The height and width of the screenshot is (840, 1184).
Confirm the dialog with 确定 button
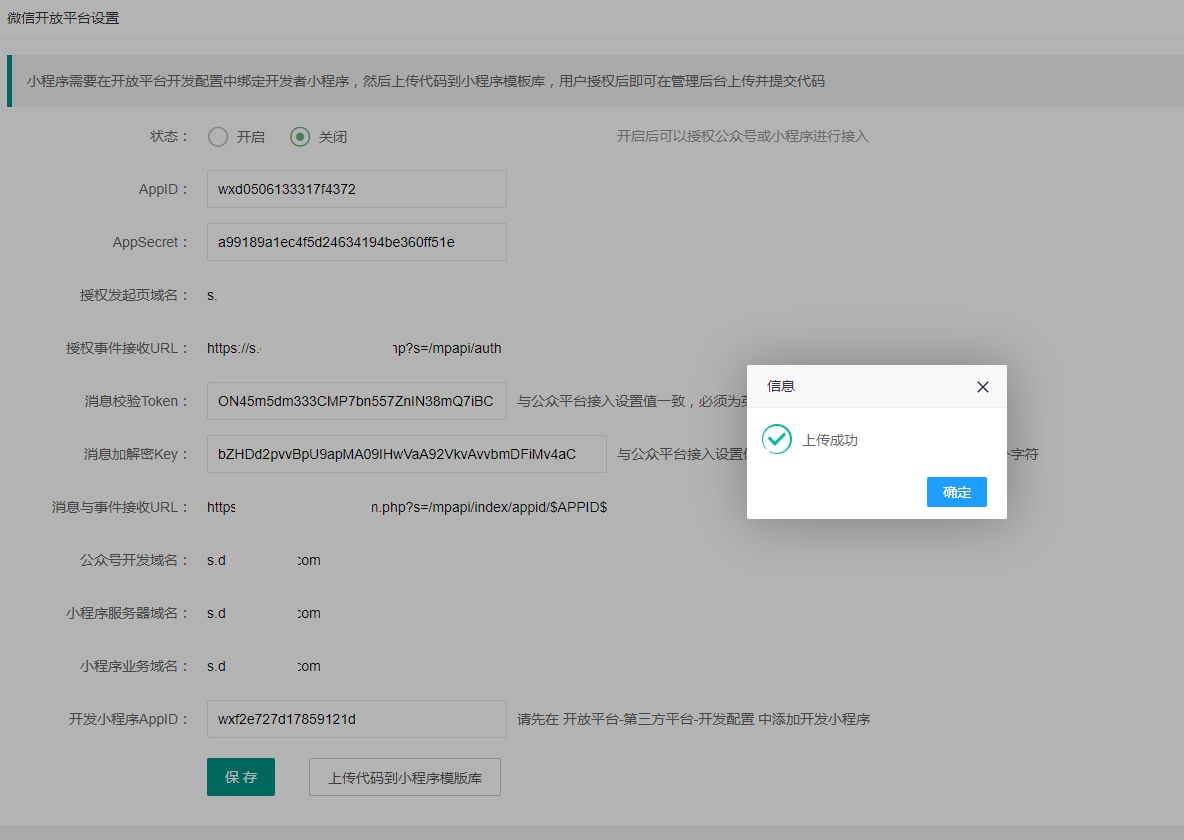point(956,492)
